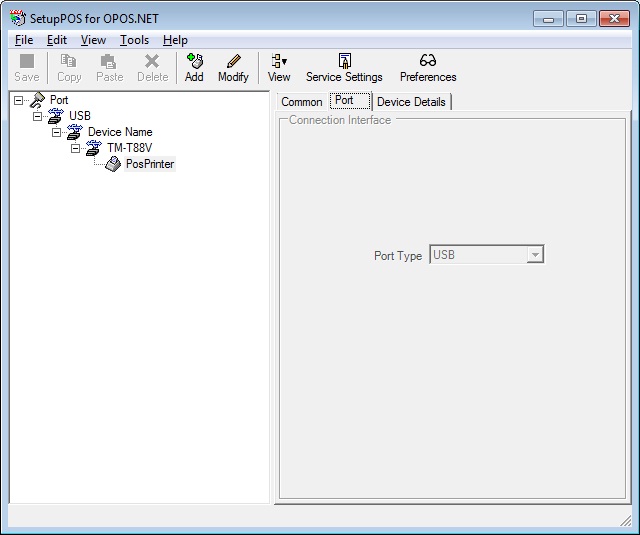Viewport: 640px width, 535px height.
Task: Click the Copy toolbar icon
Action: point(68,61)
